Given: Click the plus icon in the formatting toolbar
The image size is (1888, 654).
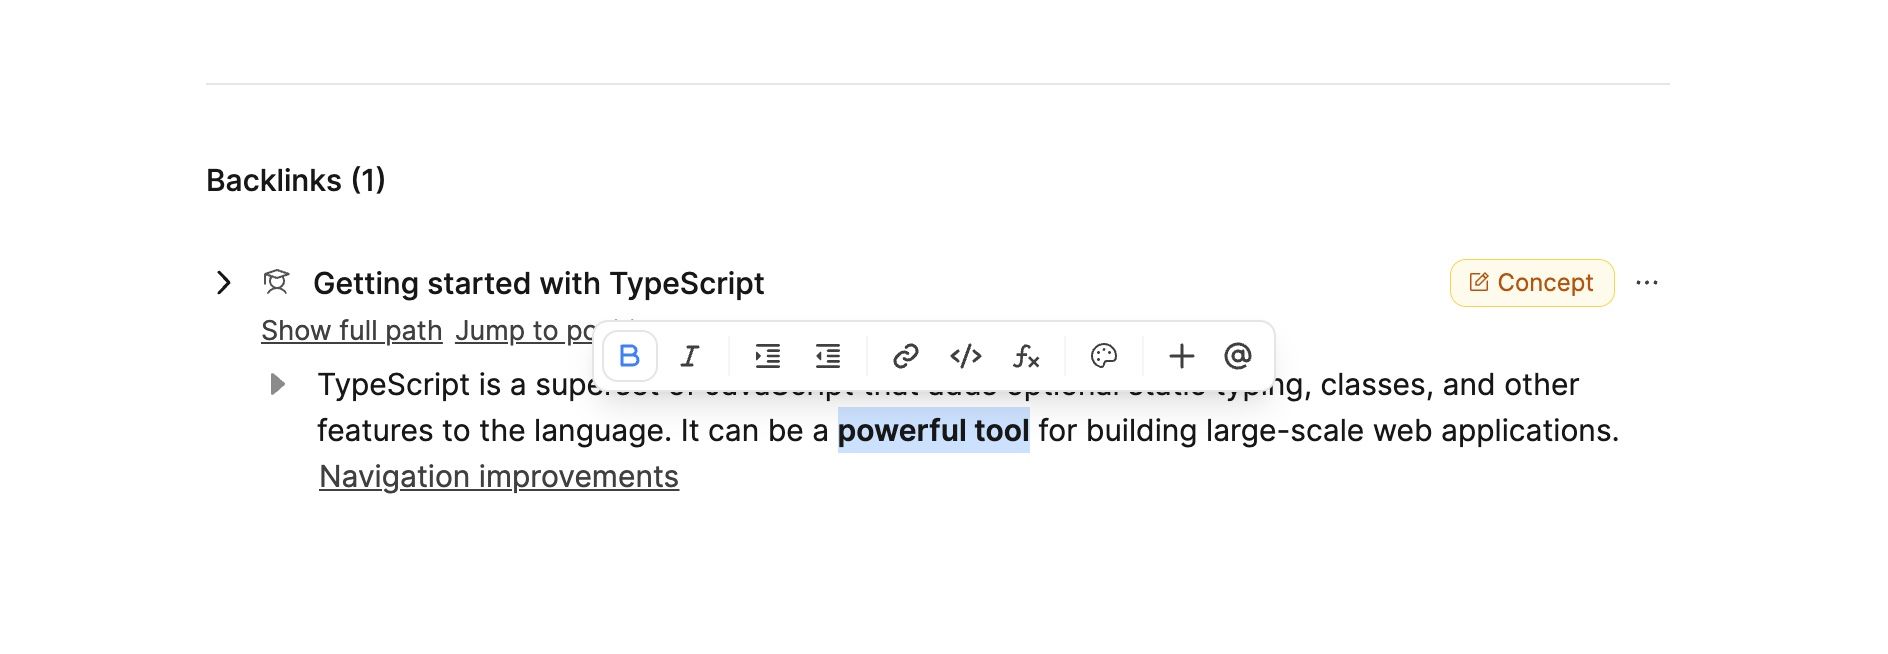Looking at the screenshot, I should [x=1181, y=356].
